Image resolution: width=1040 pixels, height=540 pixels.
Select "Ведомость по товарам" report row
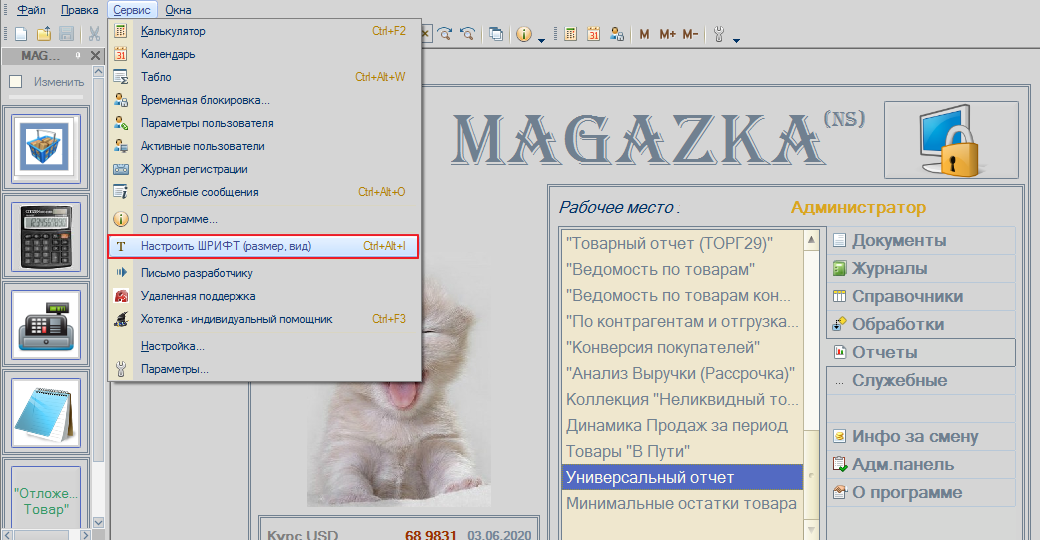pos(682,269)
